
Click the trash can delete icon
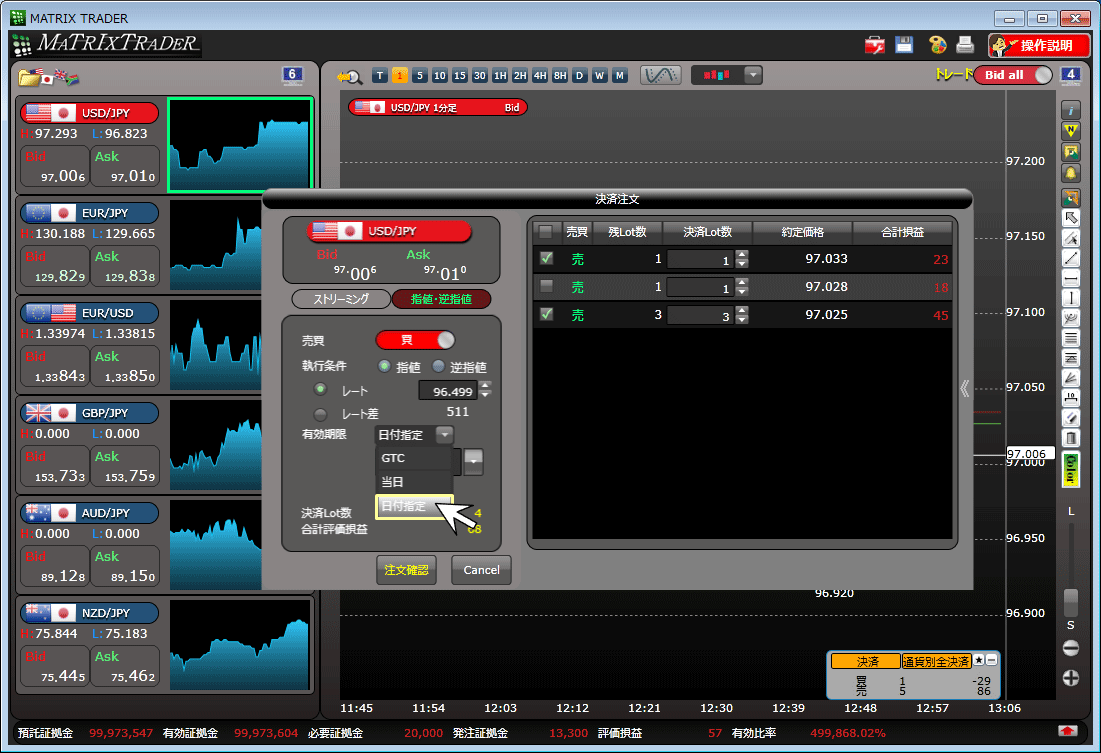click(1070, 438)
